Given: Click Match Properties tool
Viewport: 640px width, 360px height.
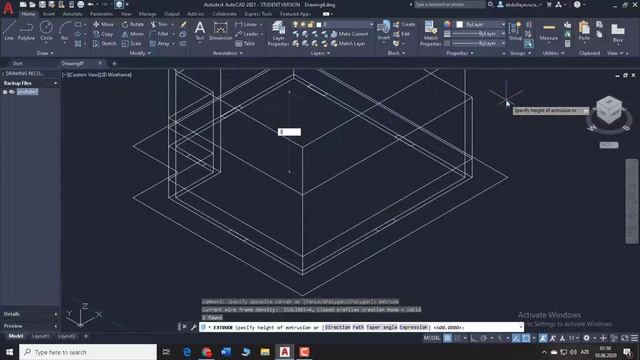Looking at the screenshot, I should point(431,33).
